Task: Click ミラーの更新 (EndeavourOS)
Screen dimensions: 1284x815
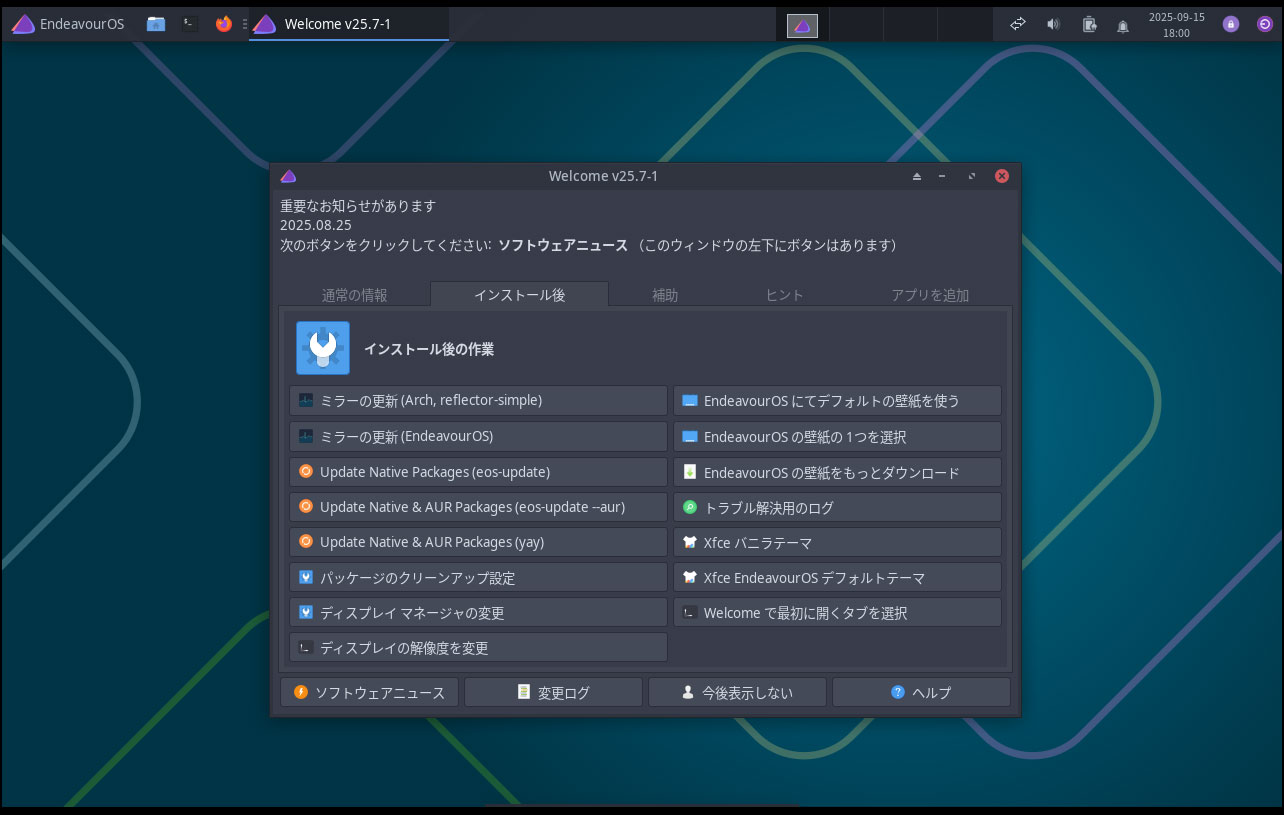Action: pyautogui.click(x=478, y=436)
